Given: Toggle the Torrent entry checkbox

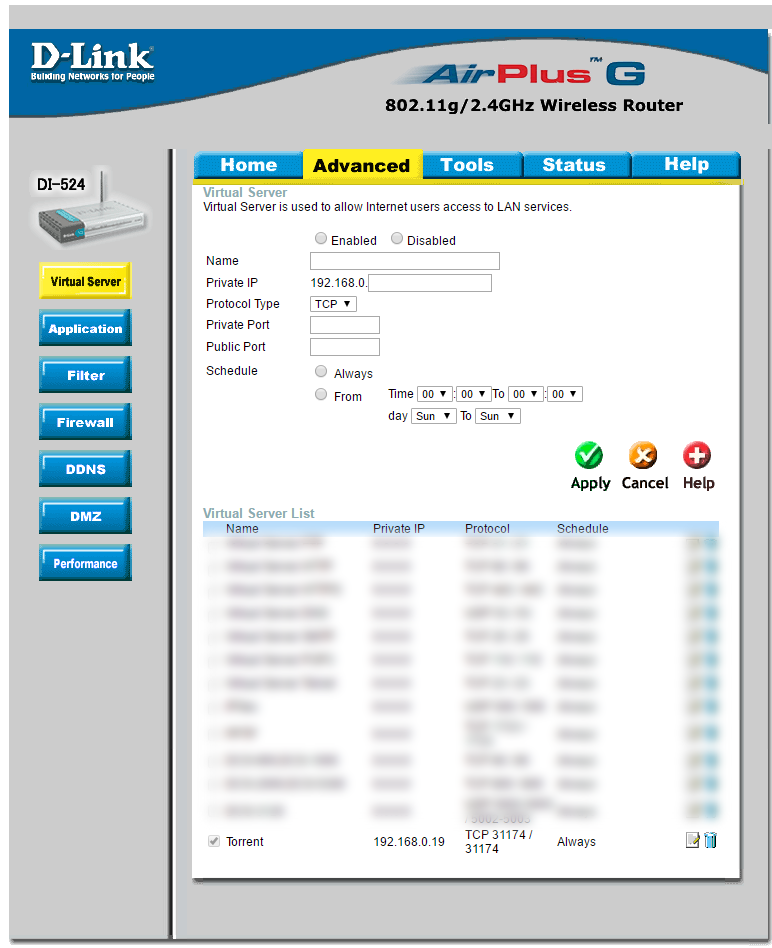Looking at the screenshot, I should 213,841.
